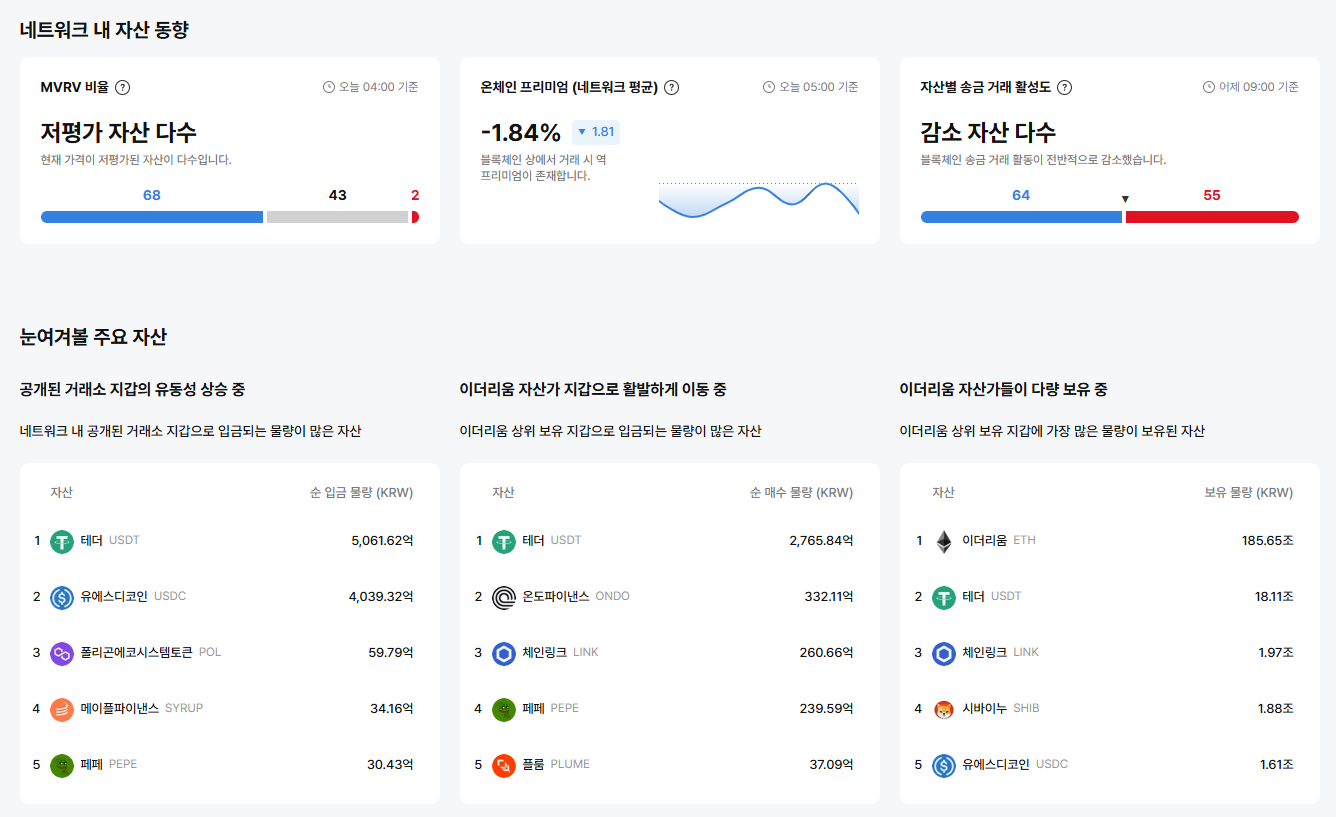Click the Shiba Inu coin icon
The width and height of the screenshot is (1336, 817).
(944, 708)
